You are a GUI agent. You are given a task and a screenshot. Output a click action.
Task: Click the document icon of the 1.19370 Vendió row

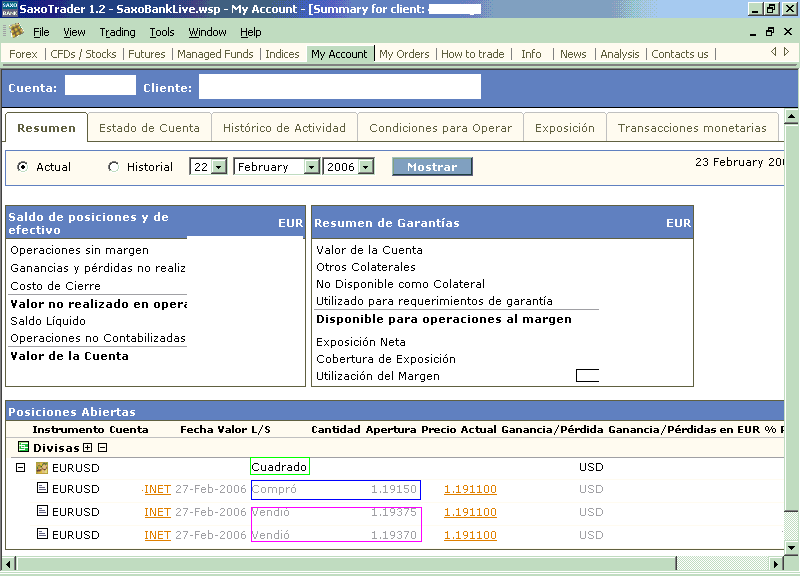click(42, 535)
